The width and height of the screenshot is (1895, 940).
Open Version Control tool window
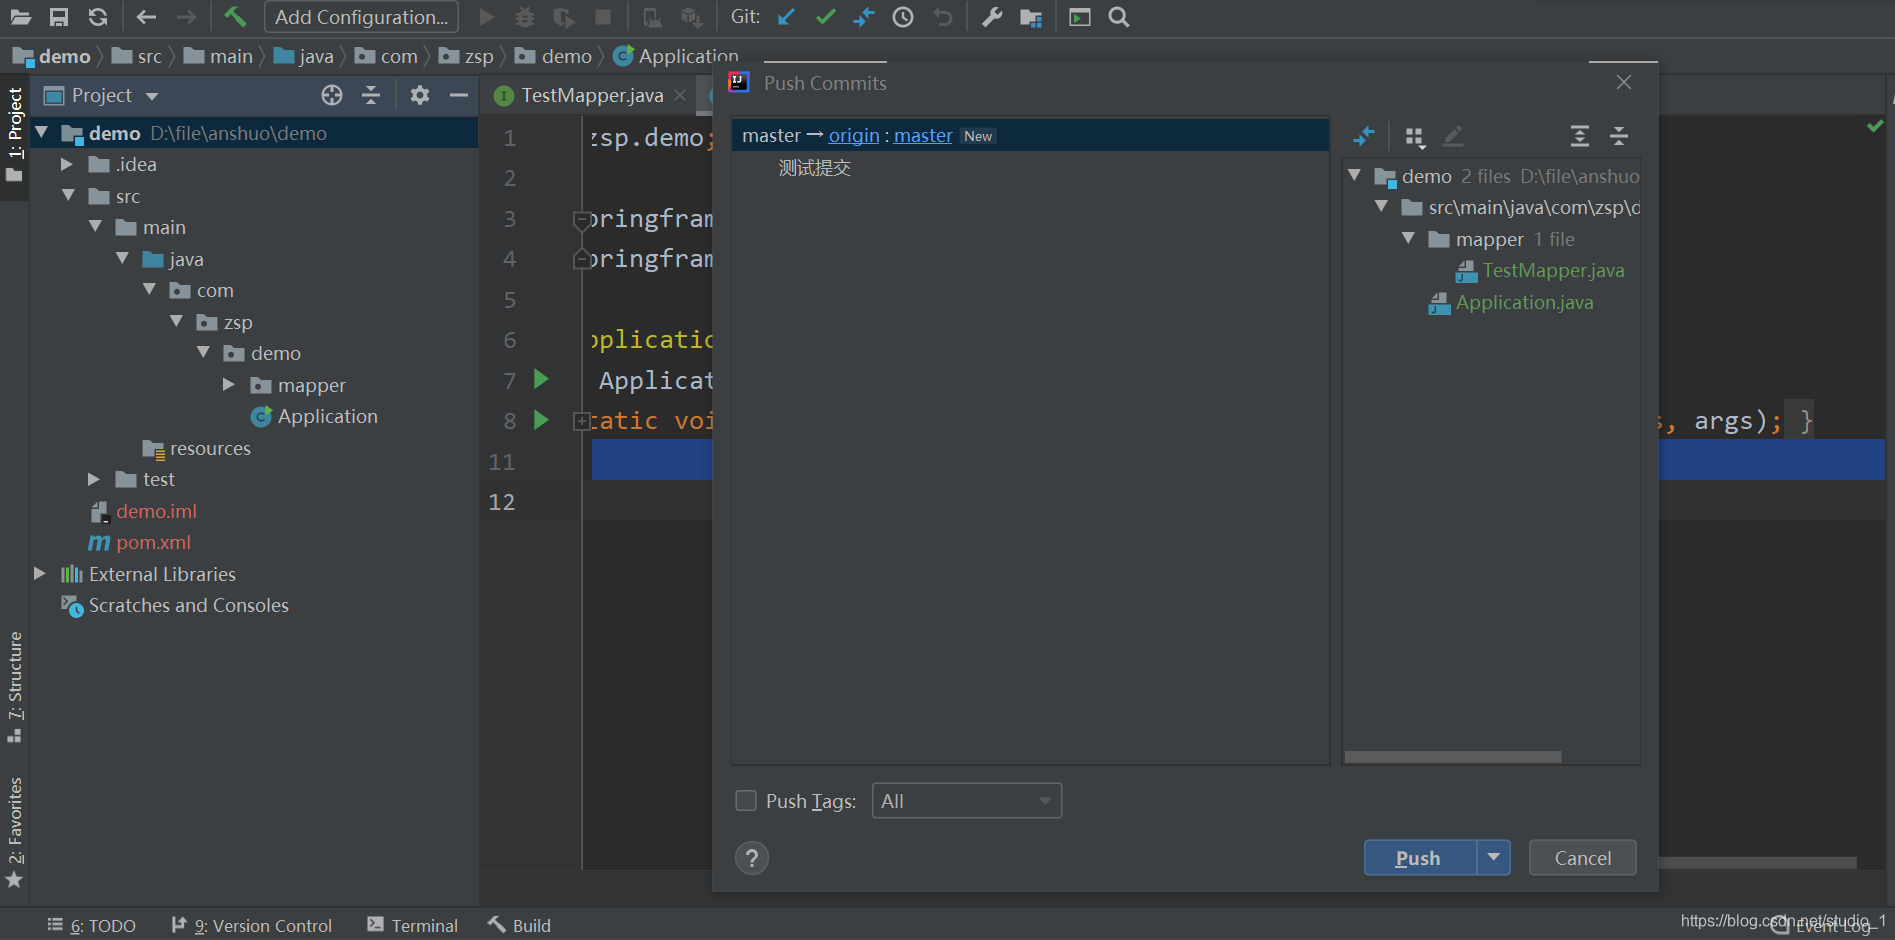(252, 926)
